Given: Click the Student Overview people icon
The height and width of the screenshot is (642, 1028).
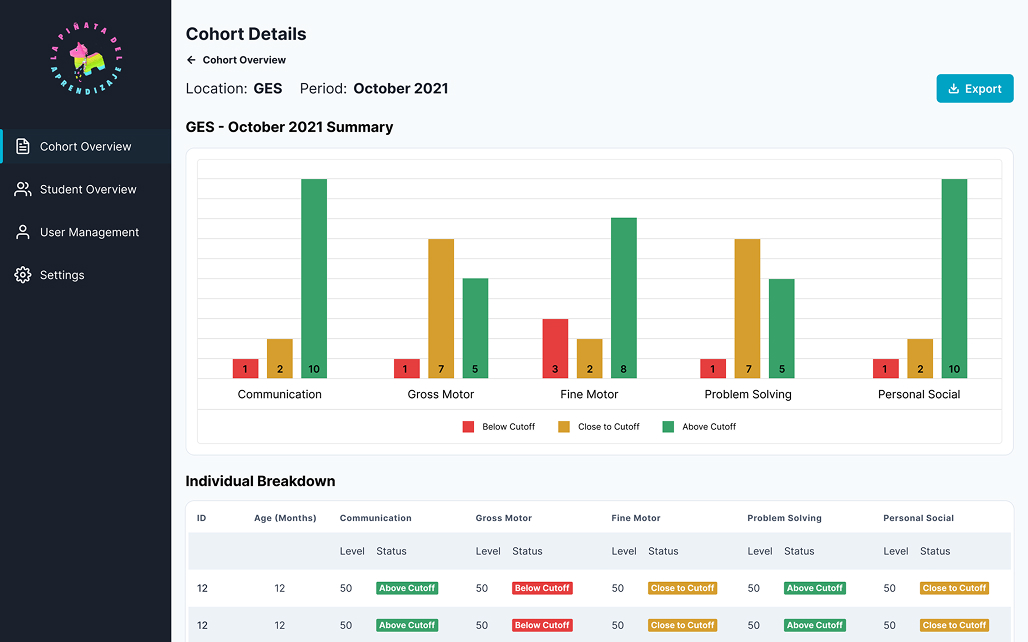Looking at the screenshot, I should [23, 189].
